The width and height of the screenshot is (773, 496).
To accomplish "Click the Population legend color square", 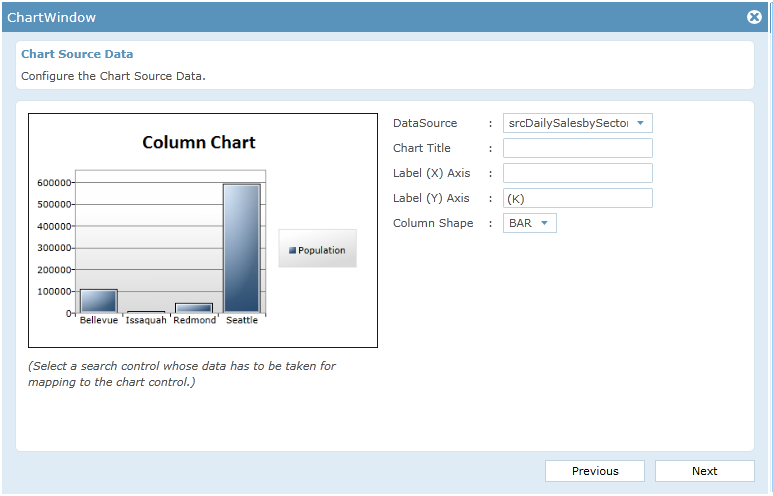I will click(x=292, y=251).
